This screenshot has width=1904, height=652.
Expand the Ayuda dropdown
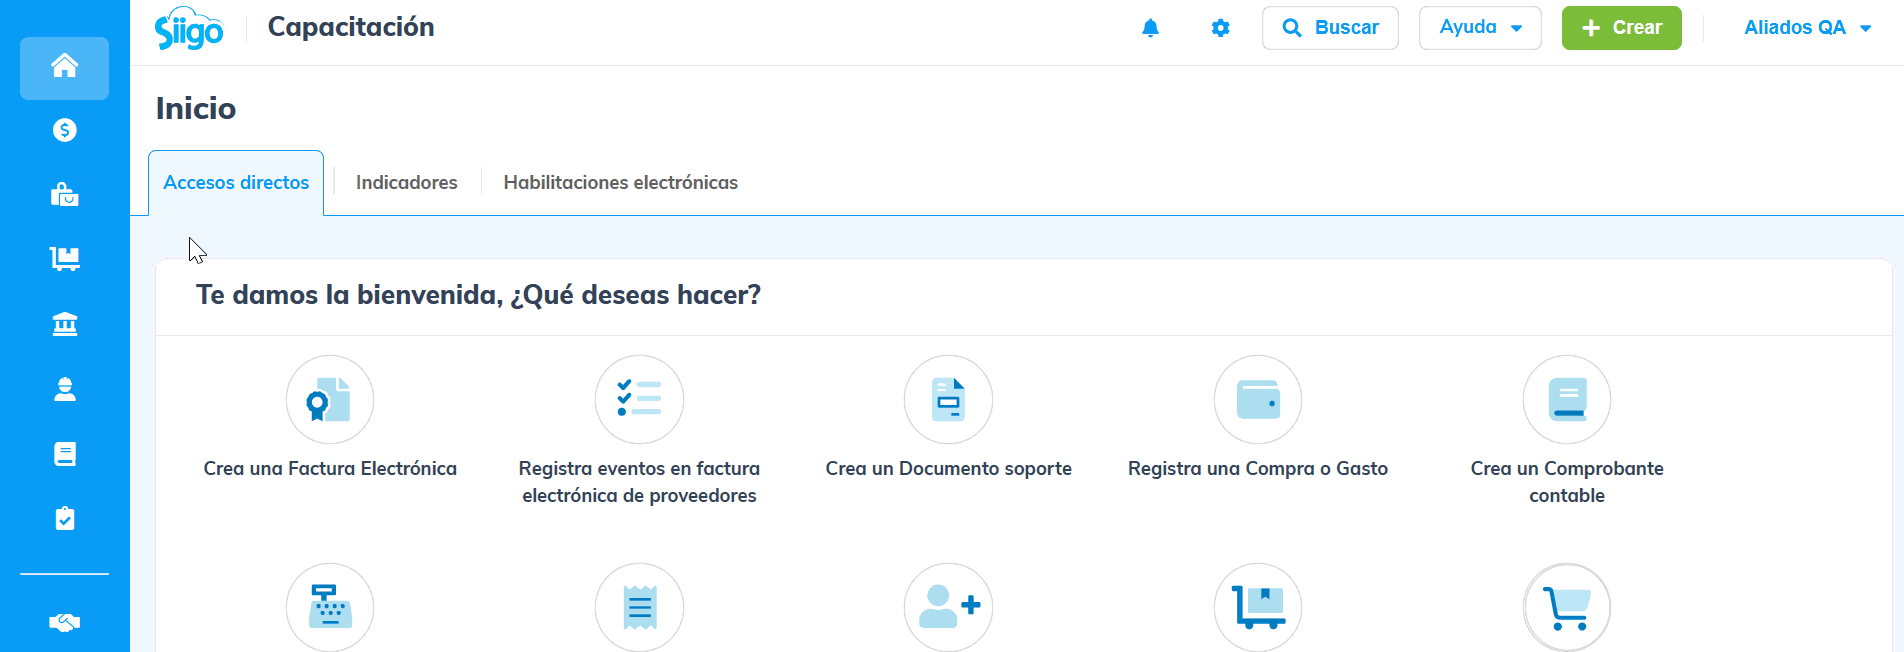[x=1480, y=28]
